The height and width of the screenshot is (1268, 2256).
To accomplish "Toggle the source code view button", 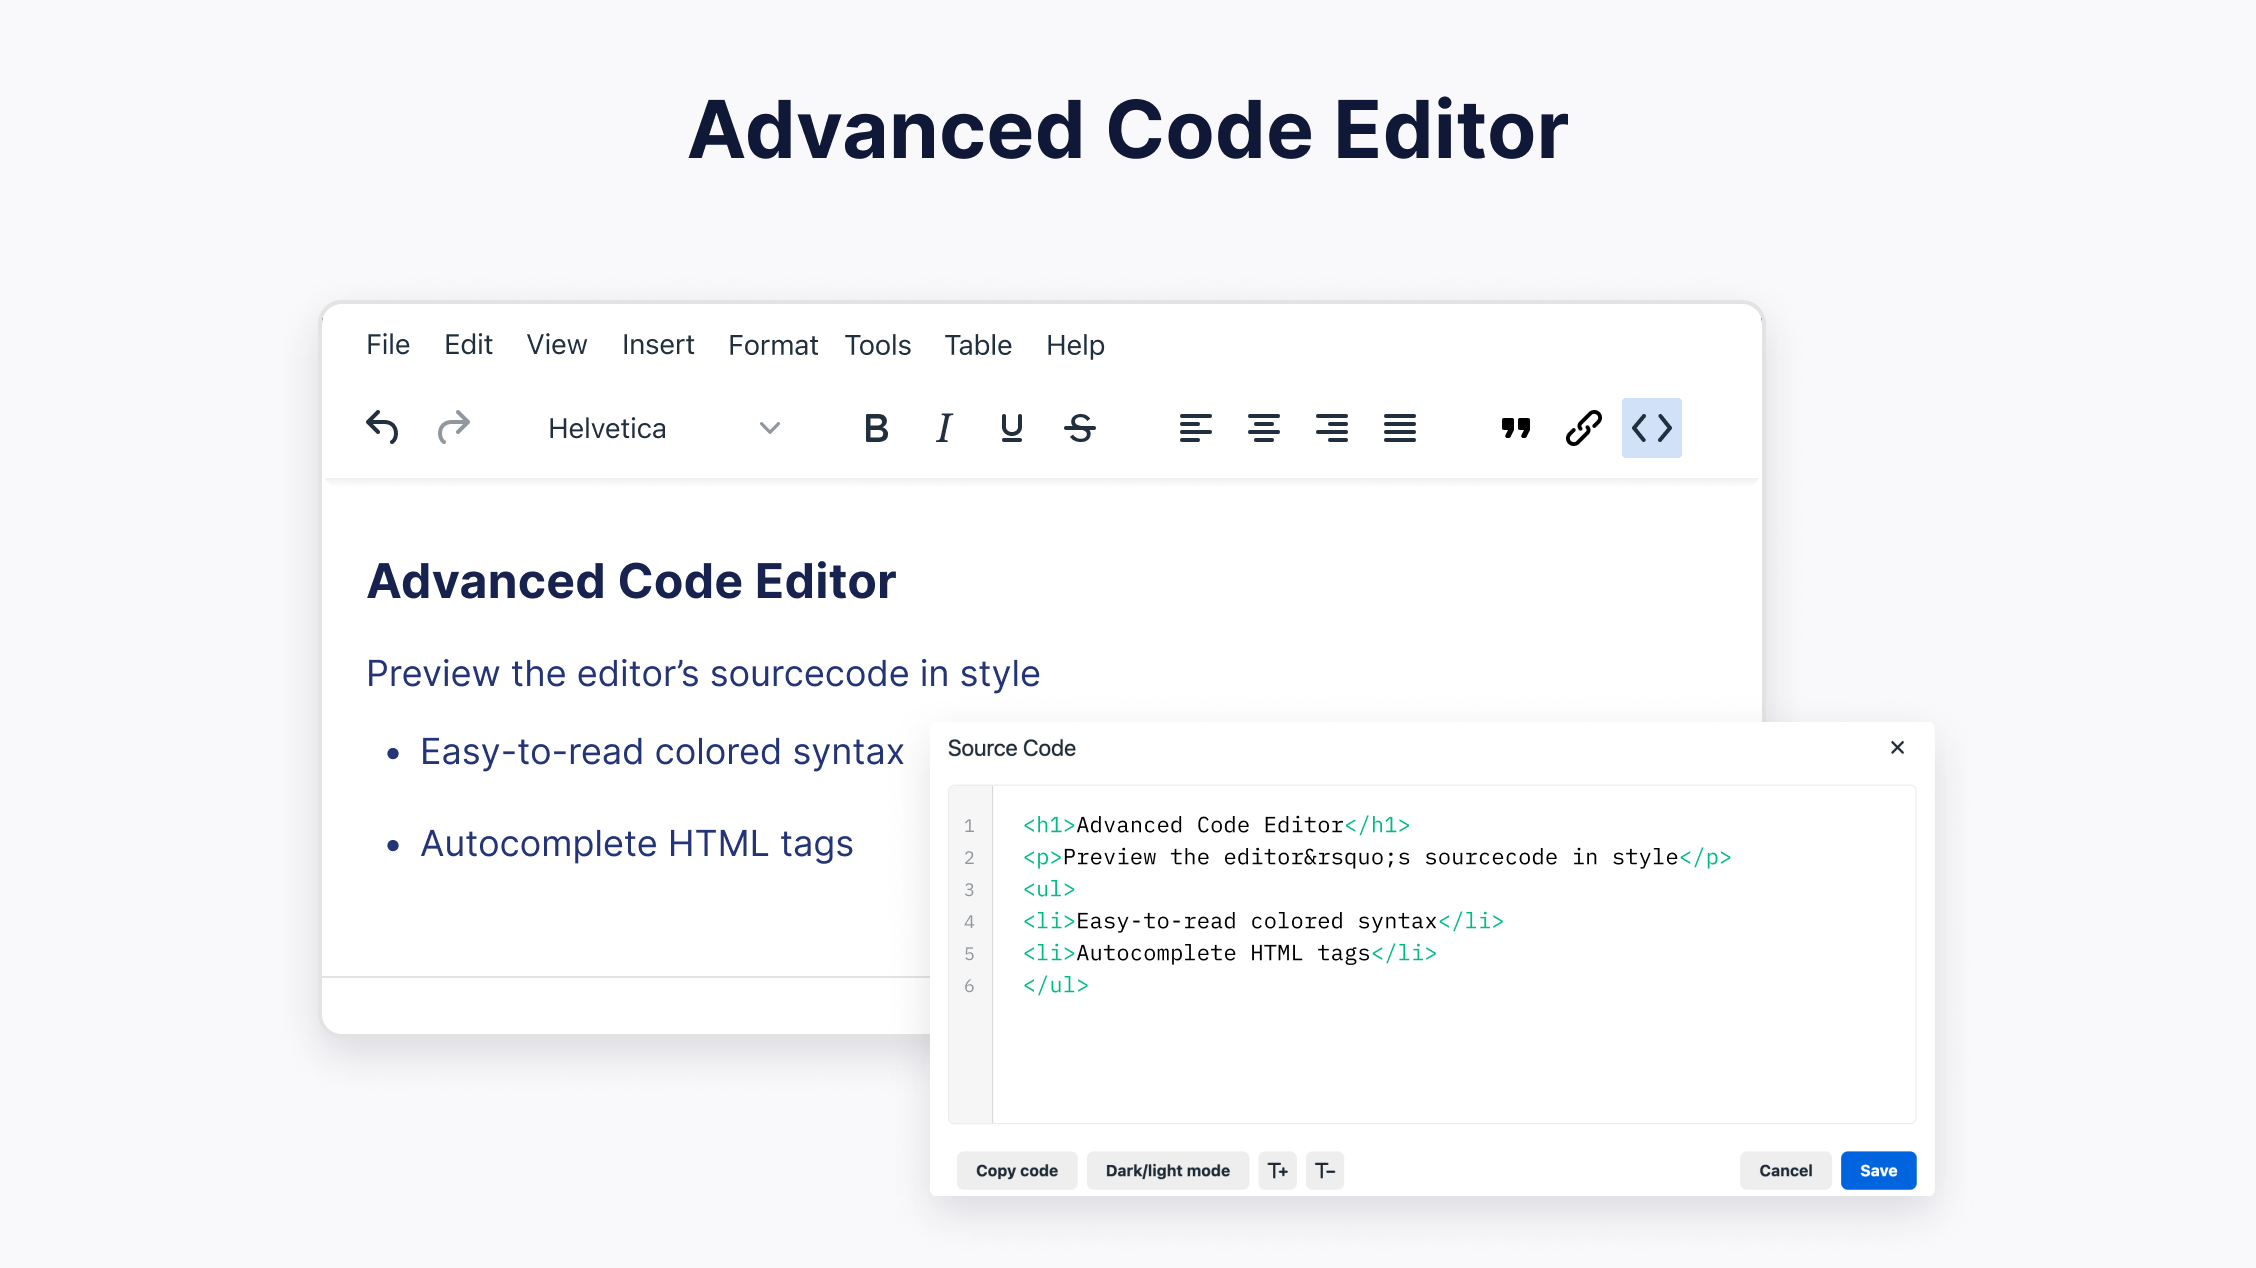I will (1651, 428).
